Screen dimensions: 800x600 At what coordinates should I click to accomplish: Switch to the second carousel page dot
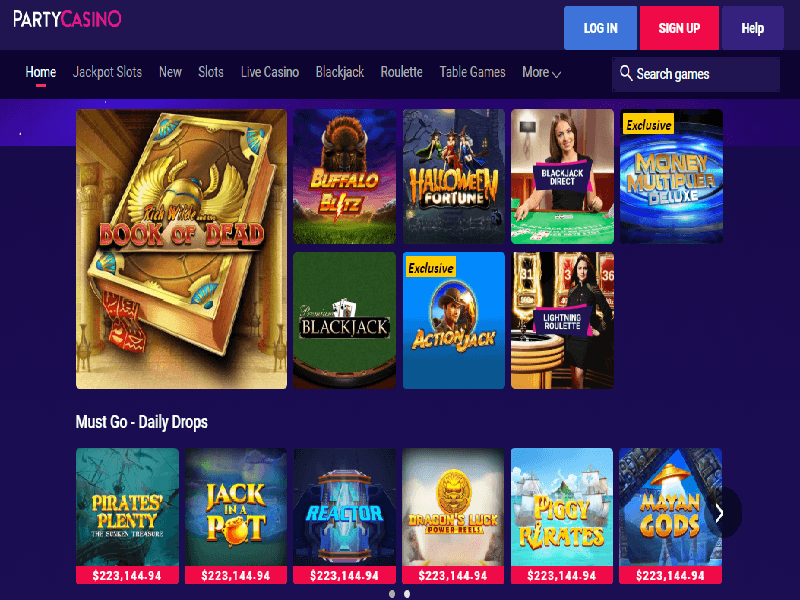tap(407, 594)
